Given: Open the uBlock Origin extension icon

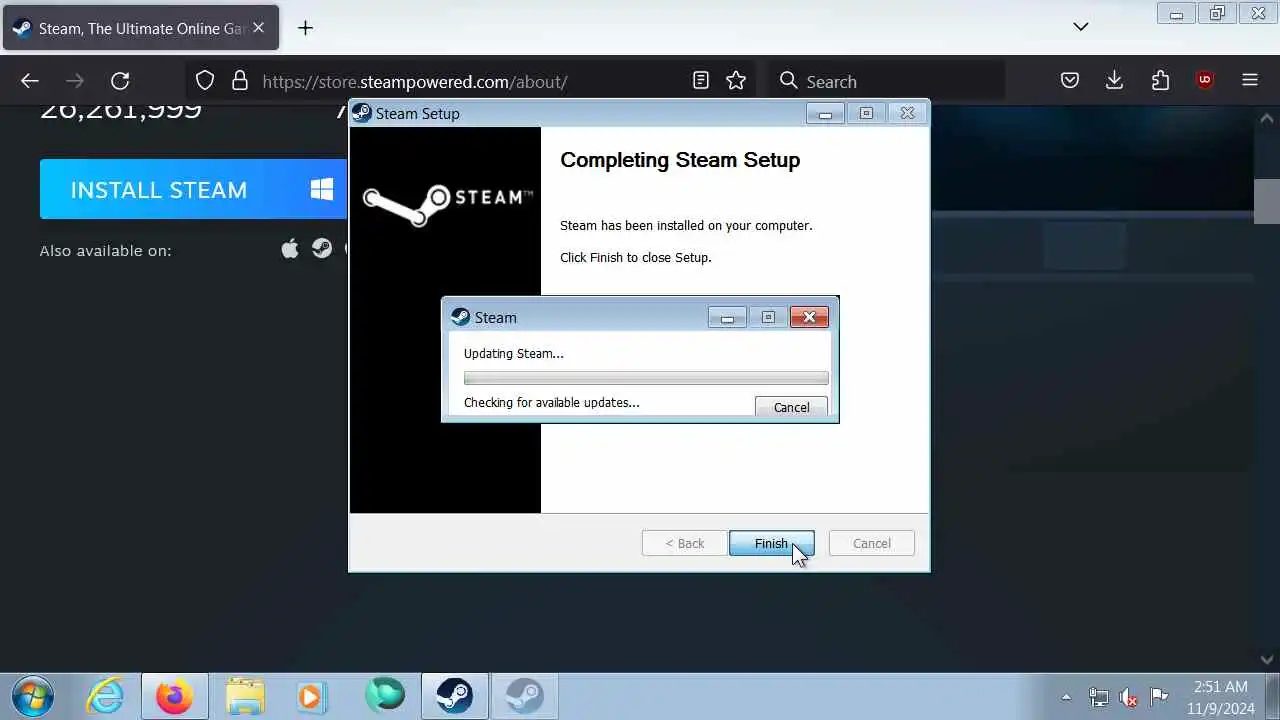Looking at the screenshot, I should 1205,81.
